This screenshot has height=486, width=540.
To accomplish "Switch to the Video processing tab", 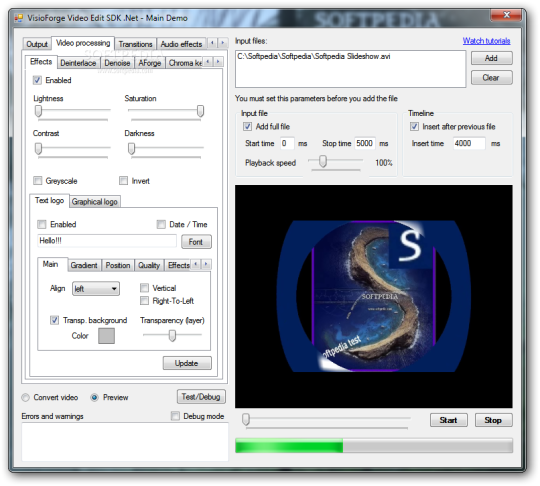I will (x=83, y=43).
